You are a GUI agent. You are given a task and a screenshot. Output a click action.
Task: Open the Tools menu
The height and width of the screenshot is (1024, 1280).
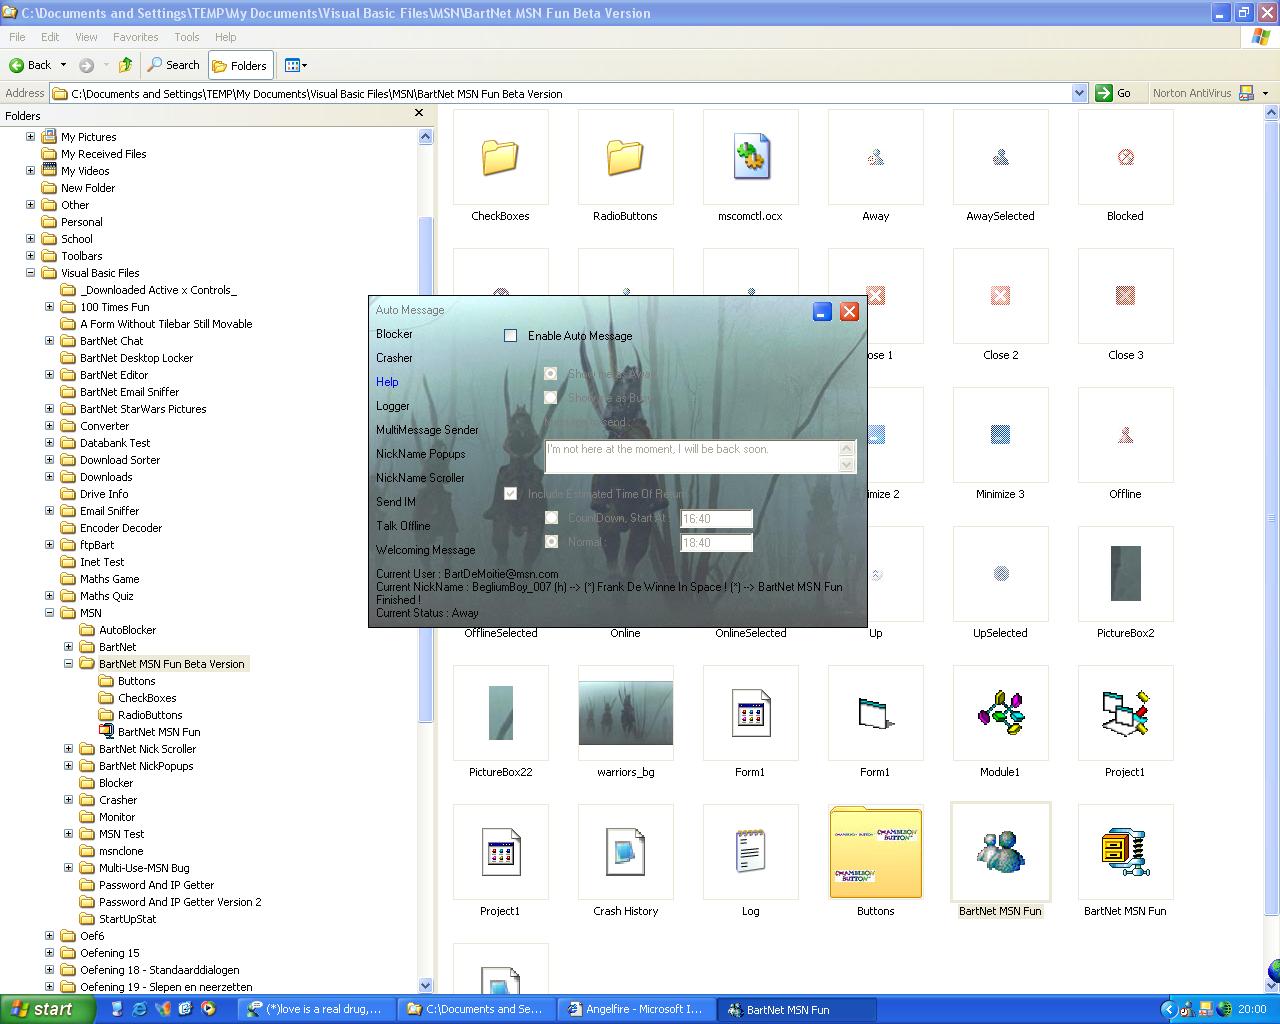click(187, 37)
